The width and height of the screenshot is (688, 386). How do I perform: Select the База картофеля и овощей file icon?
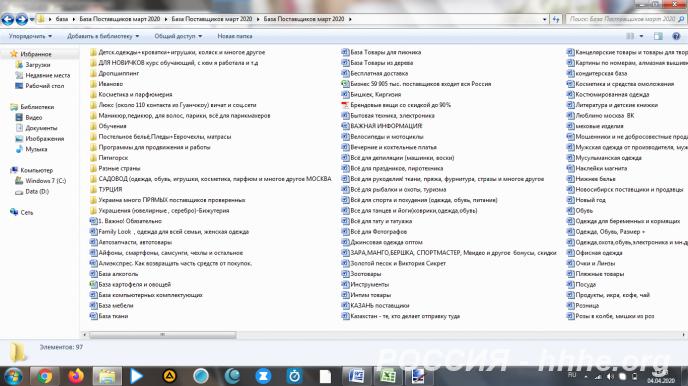point(93,284)
